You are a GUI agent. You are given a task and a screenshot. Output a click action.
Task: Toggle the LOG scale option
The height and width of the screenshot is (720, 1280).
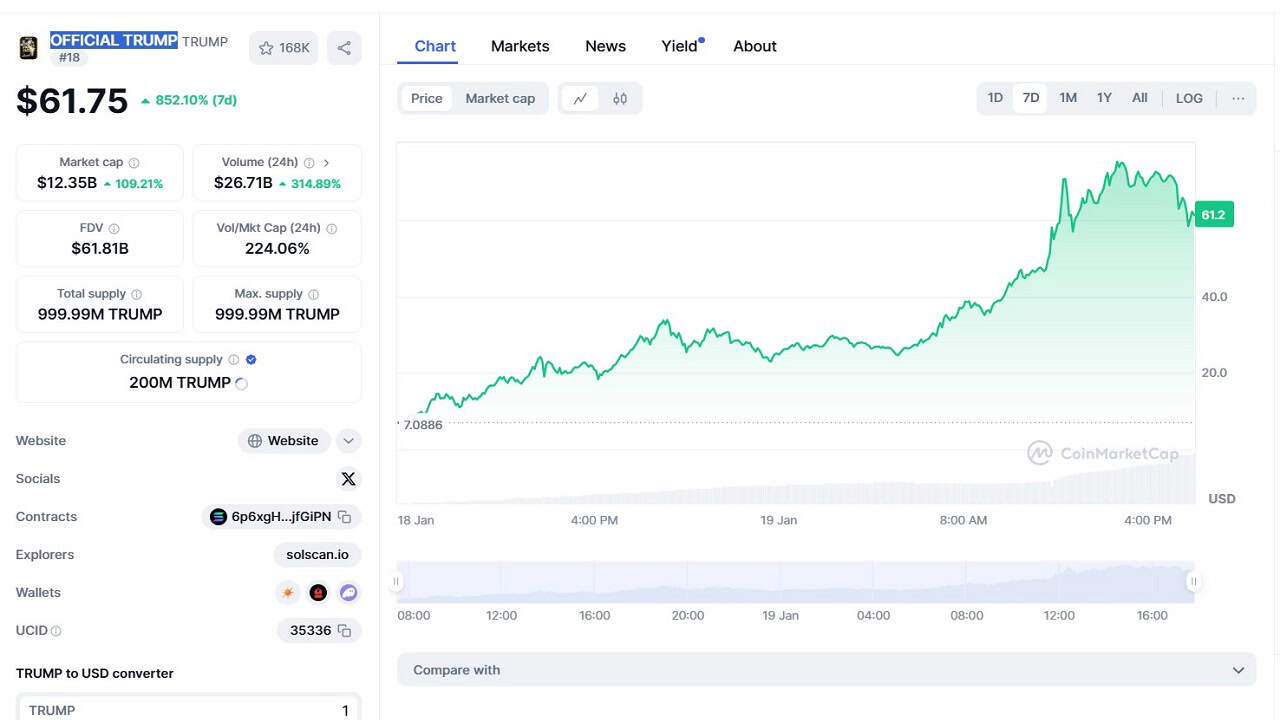1189,98
